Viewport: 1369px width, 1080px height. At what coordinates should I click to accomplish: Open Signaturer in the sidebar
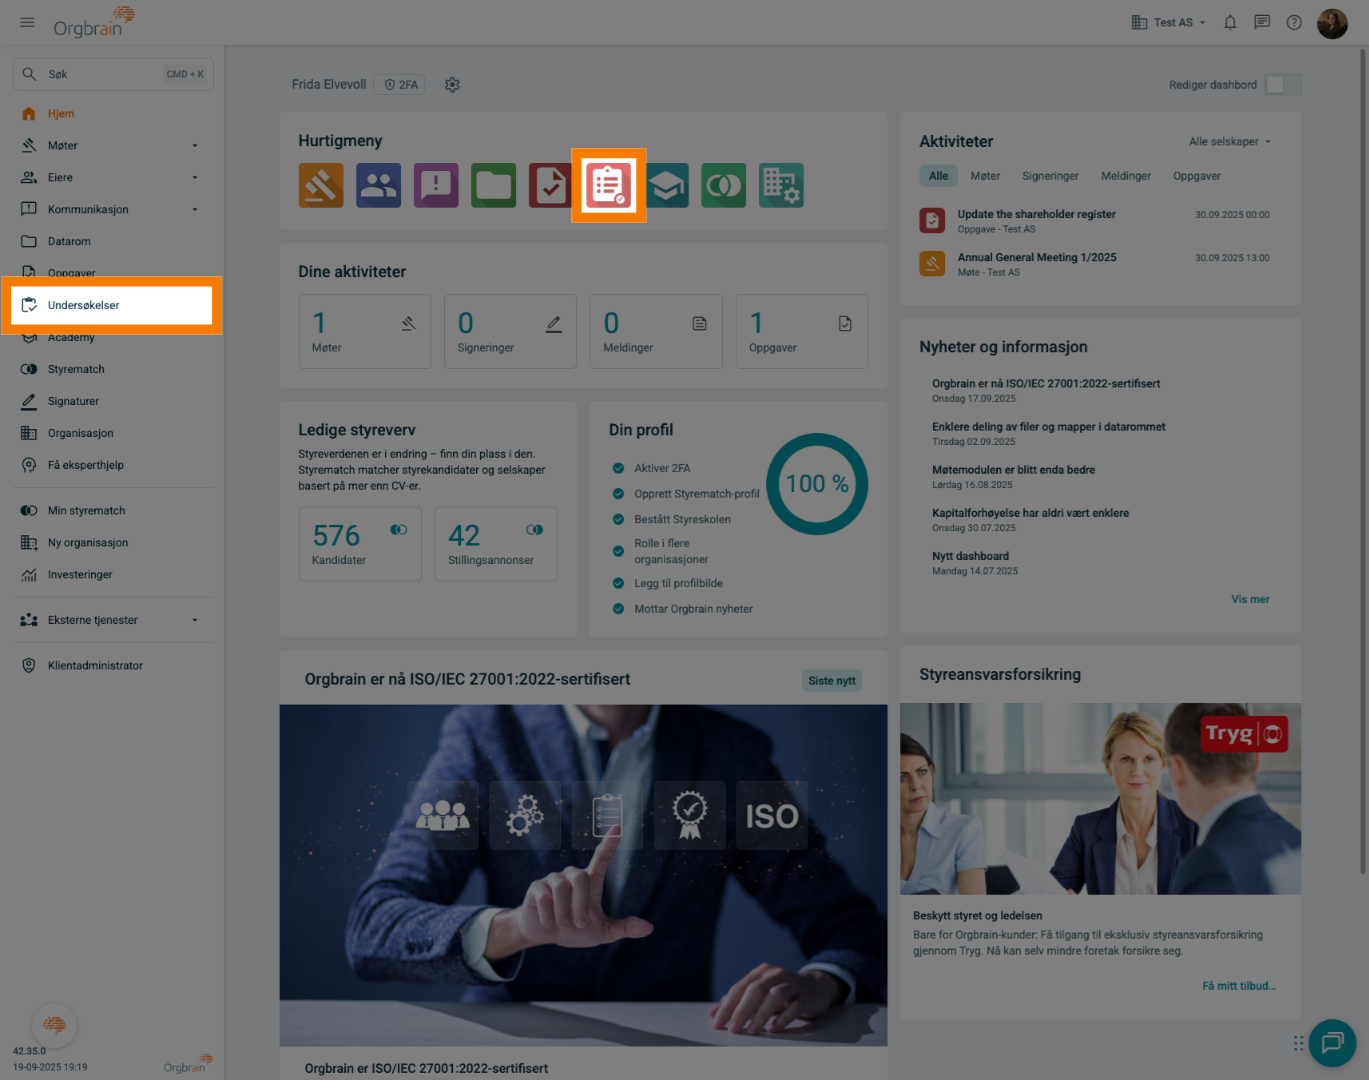click(113, 401)
